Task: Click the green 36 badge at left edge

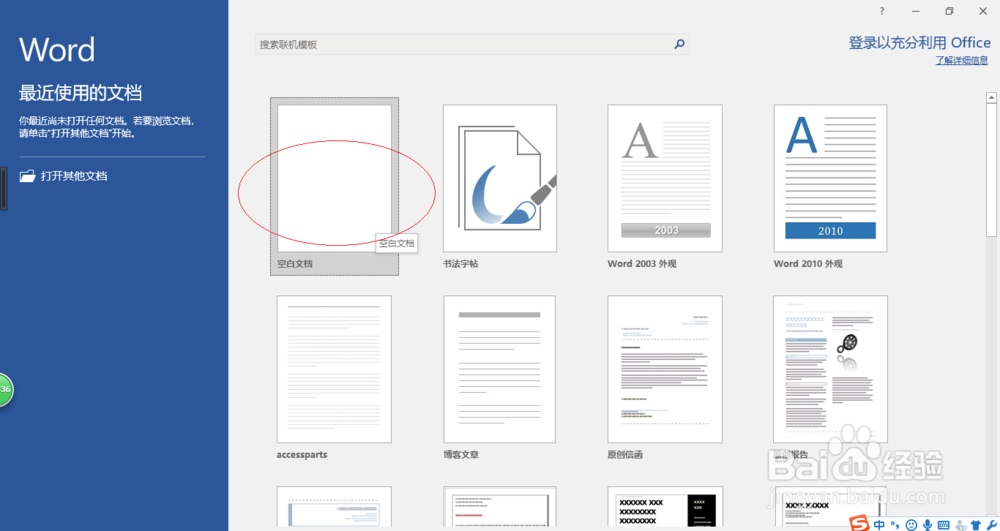Action: pyautogui.click(x=6, y=389)
